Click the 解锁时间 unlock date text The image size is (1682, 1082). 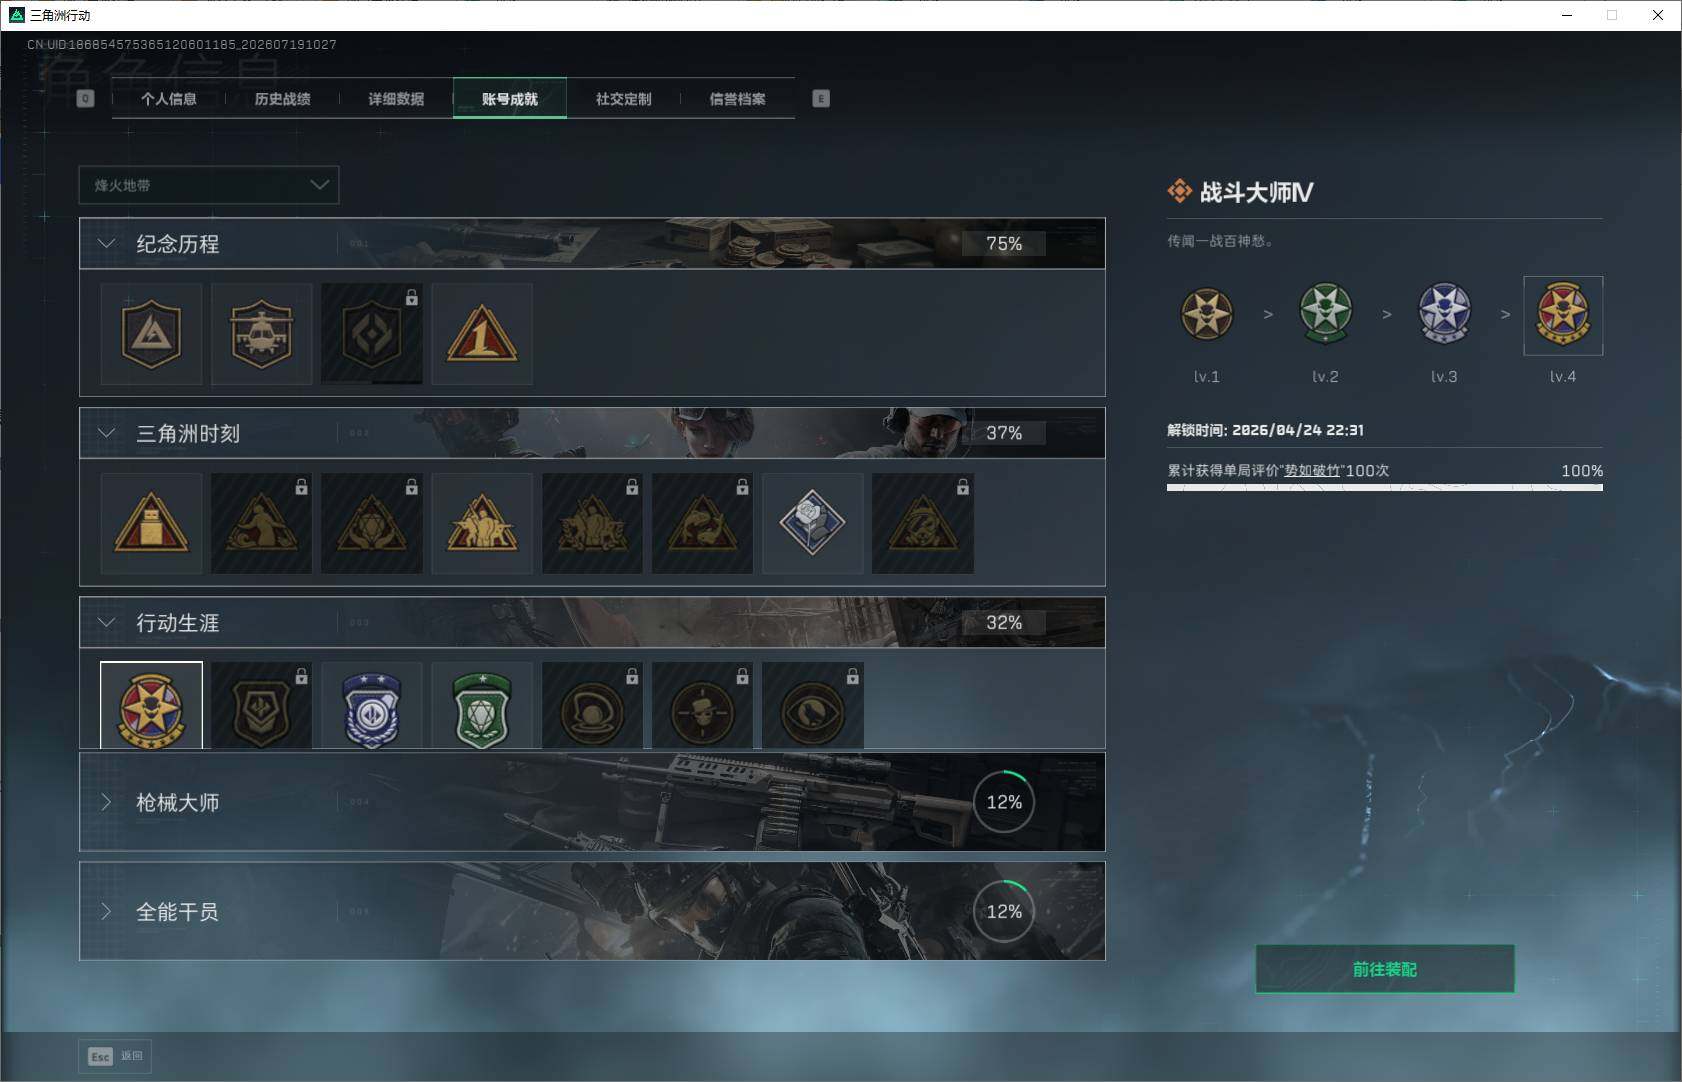(x=1265, y=430)
